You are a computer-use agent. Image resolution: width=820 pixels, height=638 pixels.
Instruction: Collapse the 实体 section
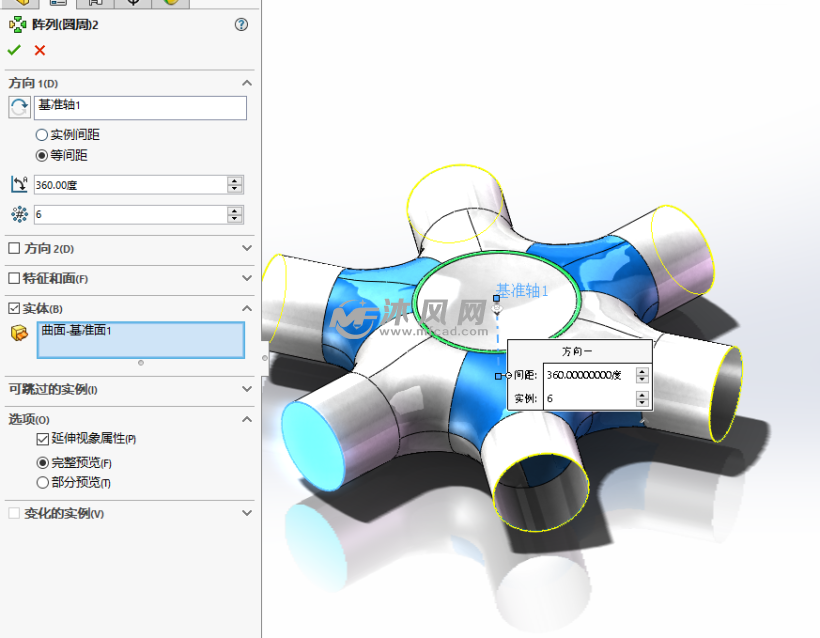[x=247, y=309]
